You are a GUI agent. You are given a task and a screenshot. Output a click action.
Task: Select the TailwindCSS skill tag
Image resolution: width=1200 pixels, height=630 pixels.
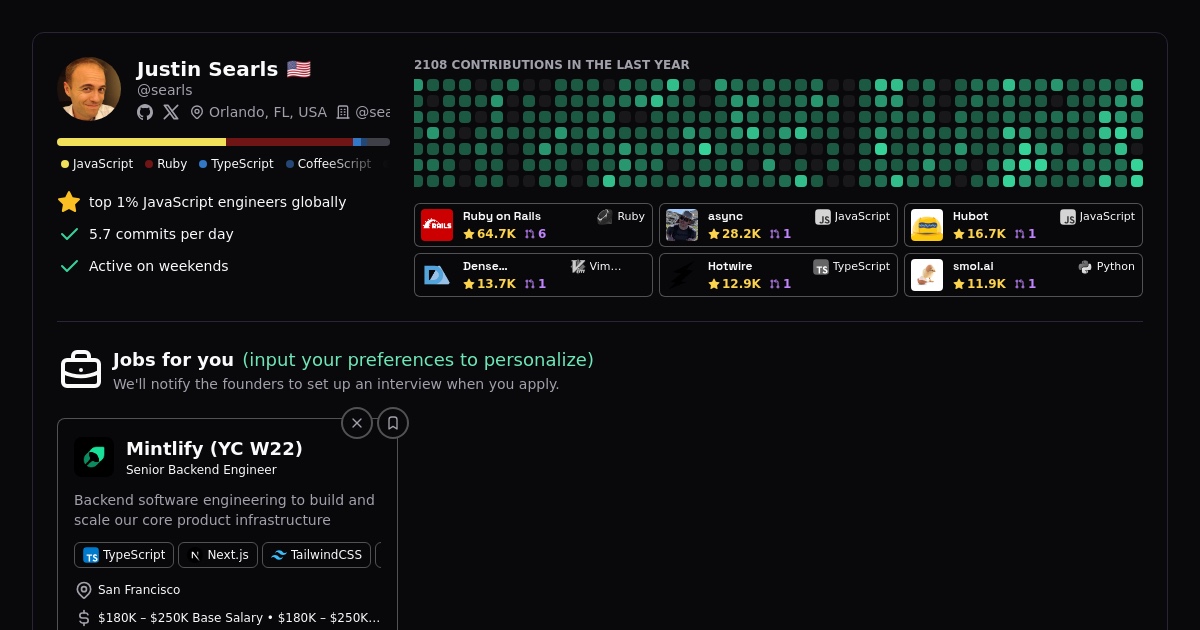pos(316,555)
